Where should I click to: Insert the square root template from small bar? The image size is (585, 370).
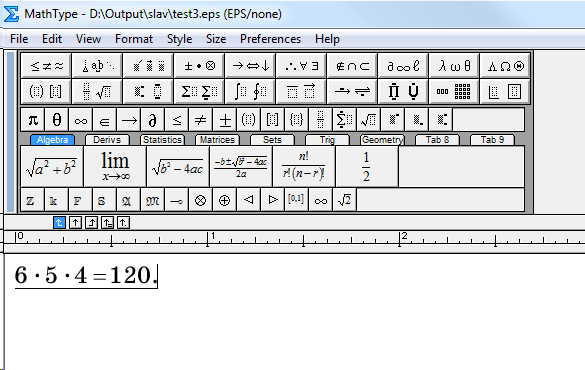pos(368,120)
